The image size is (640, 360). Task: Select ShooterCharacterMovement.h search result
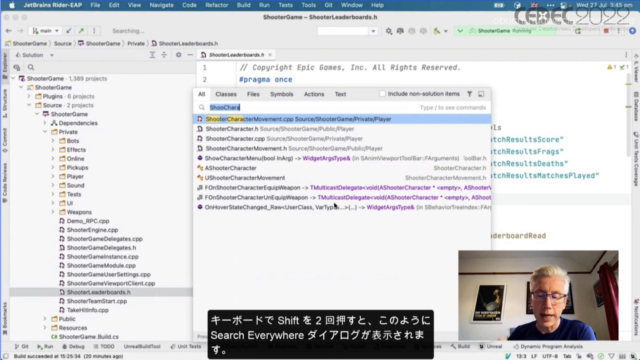tap(342, 149)
